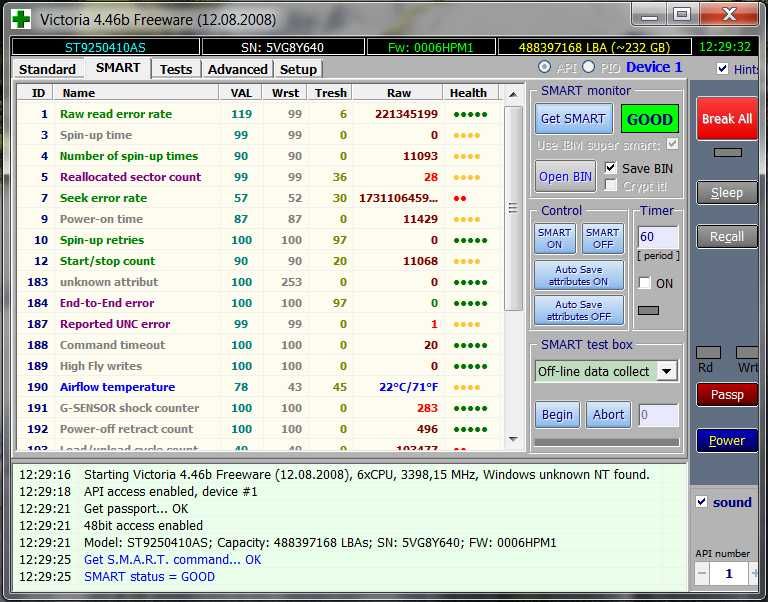Click the Recall button
Viewport: 768px width, 602px height.
pos(727,237)
